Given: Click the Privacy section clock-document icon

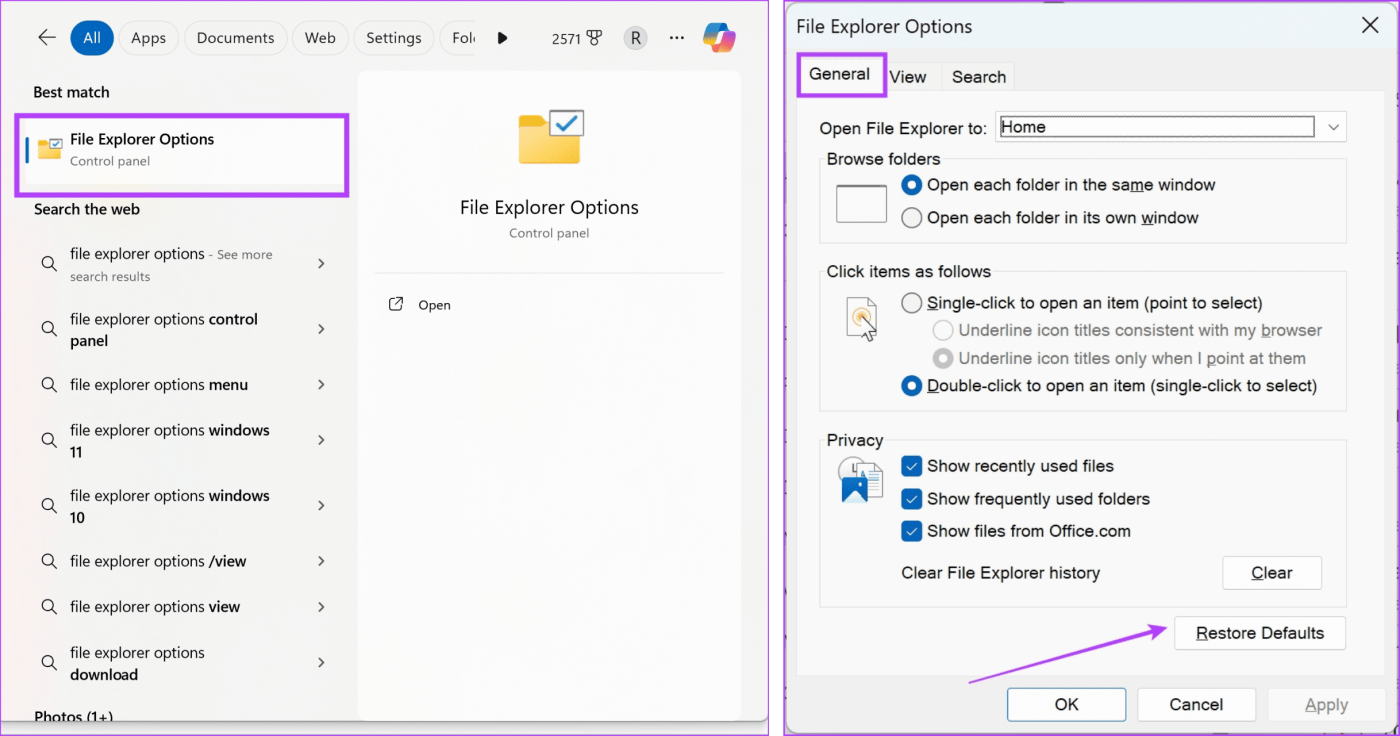Looking at the screenshot, I should coord(860,479).
